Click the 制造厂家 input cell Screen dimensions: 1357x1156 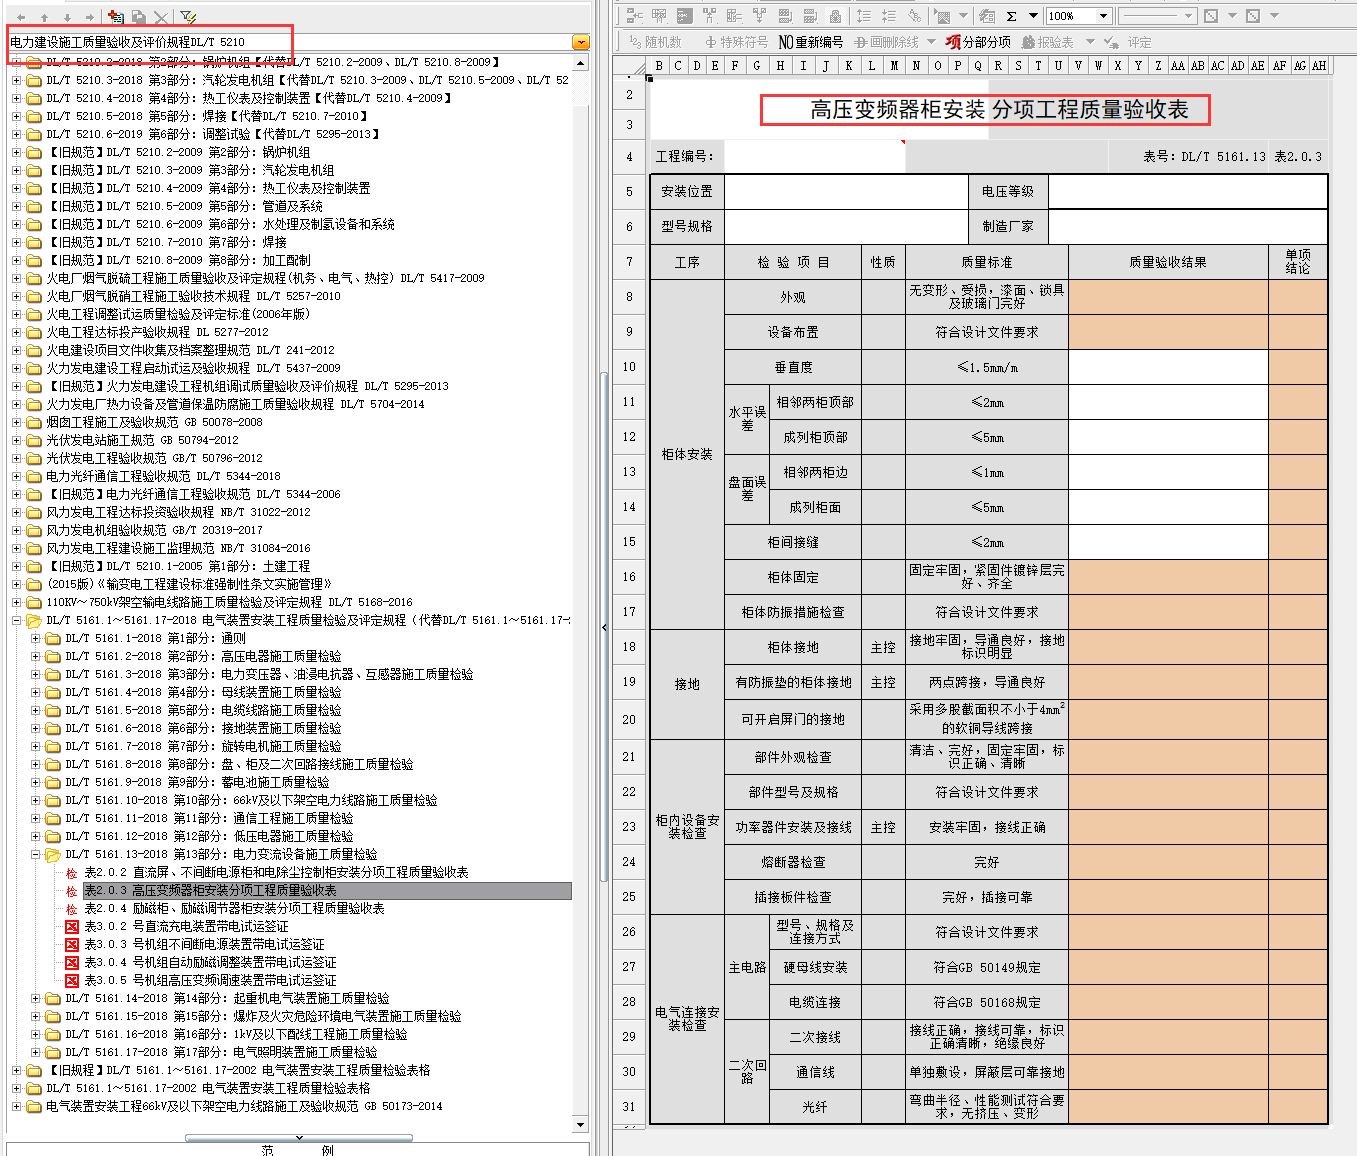(1188, 226)
